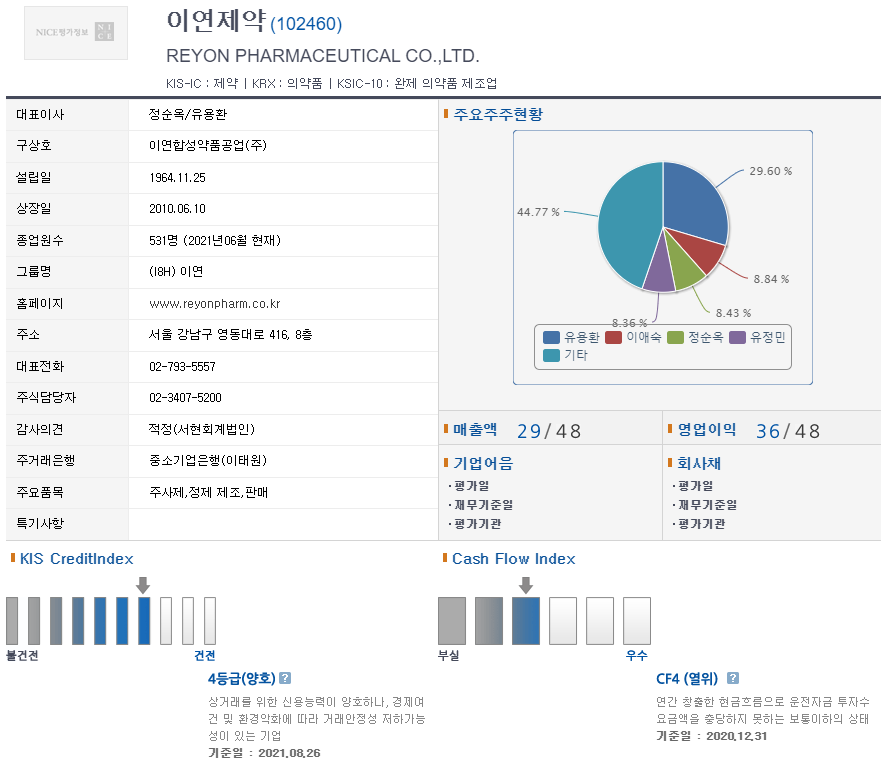Click the help icon next to CF4 (열위)
881x764 pixels.
click(733, 678)
